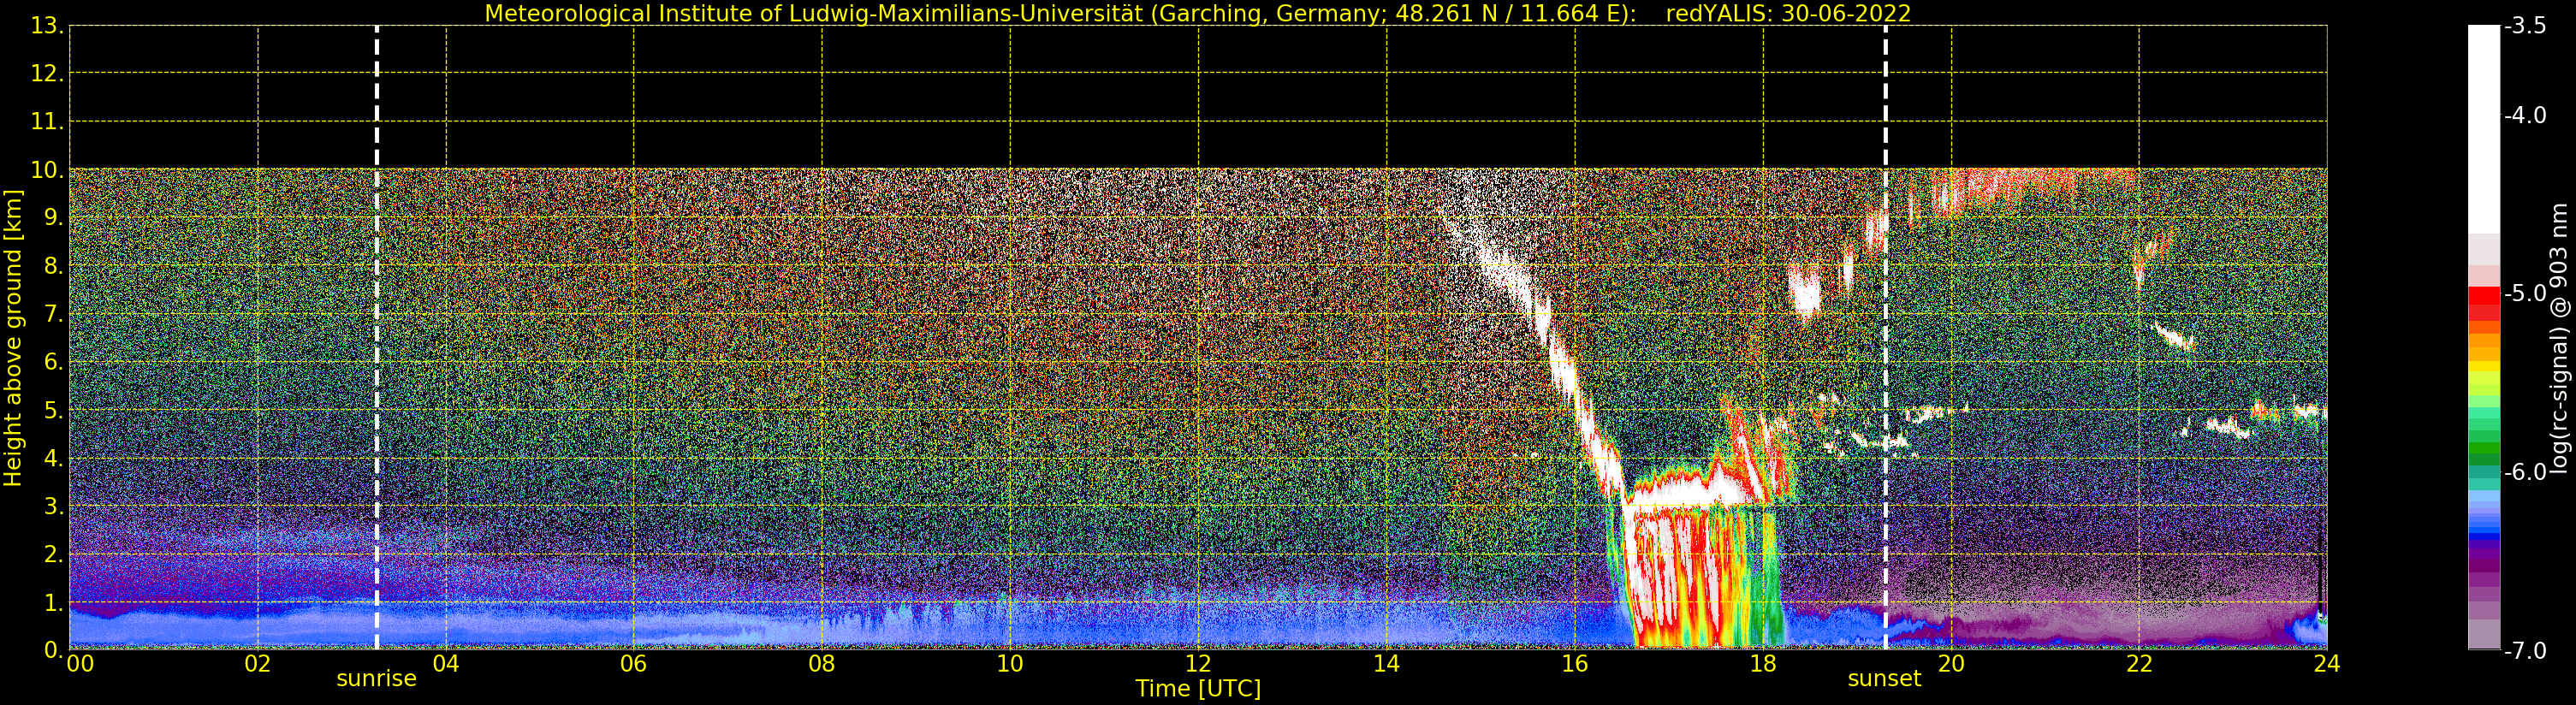Click the red band of the colorbar
2576x705 pixels.
2484,303
